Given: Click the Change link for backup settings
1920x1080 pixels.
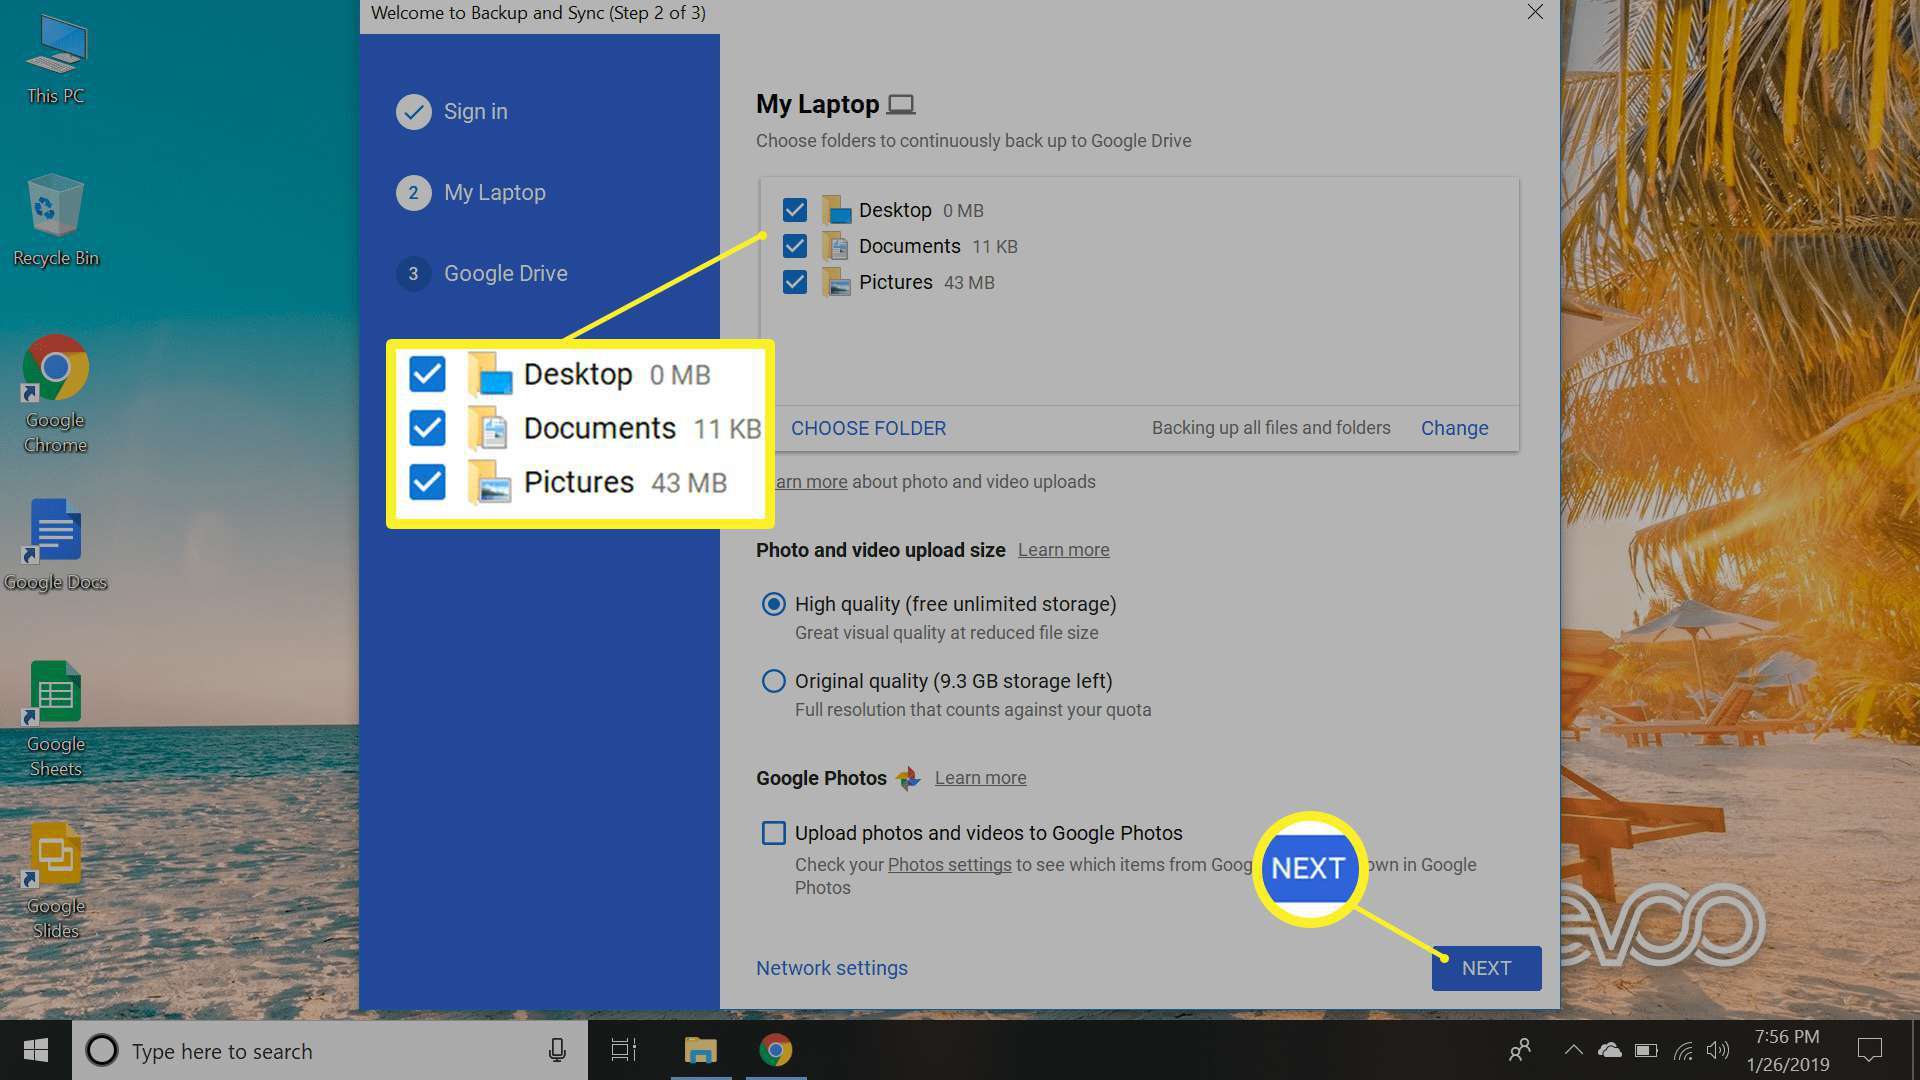Looking at the screenshot, I should [x=1453, y=426].
